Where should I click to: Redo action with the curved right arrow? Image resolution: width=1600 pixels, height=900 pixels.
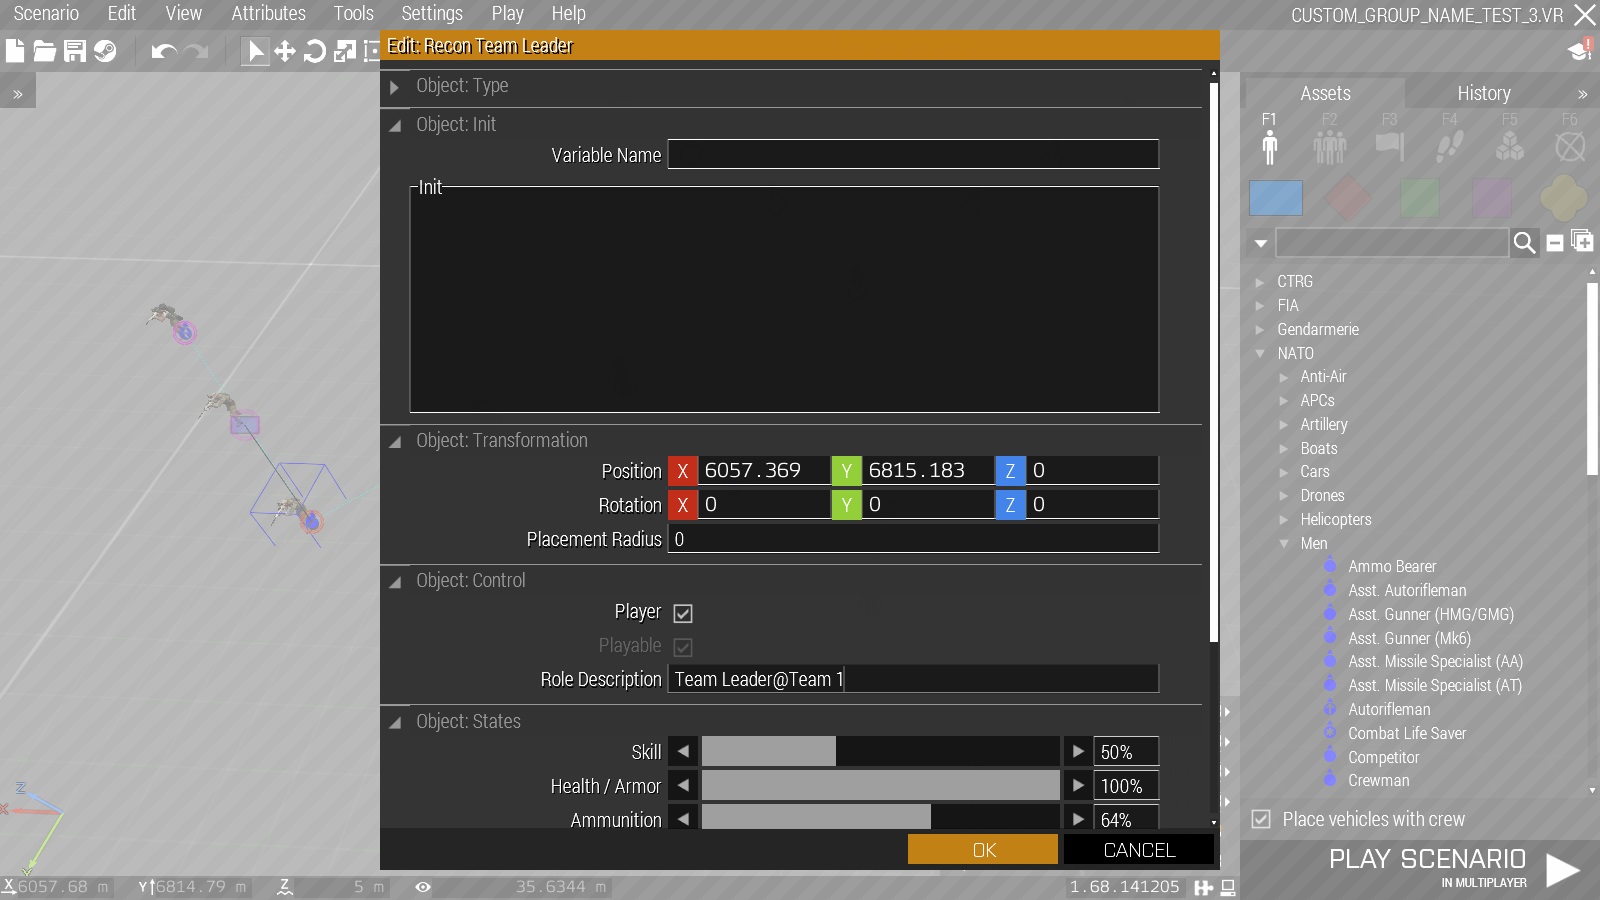(x=196, y=51)
